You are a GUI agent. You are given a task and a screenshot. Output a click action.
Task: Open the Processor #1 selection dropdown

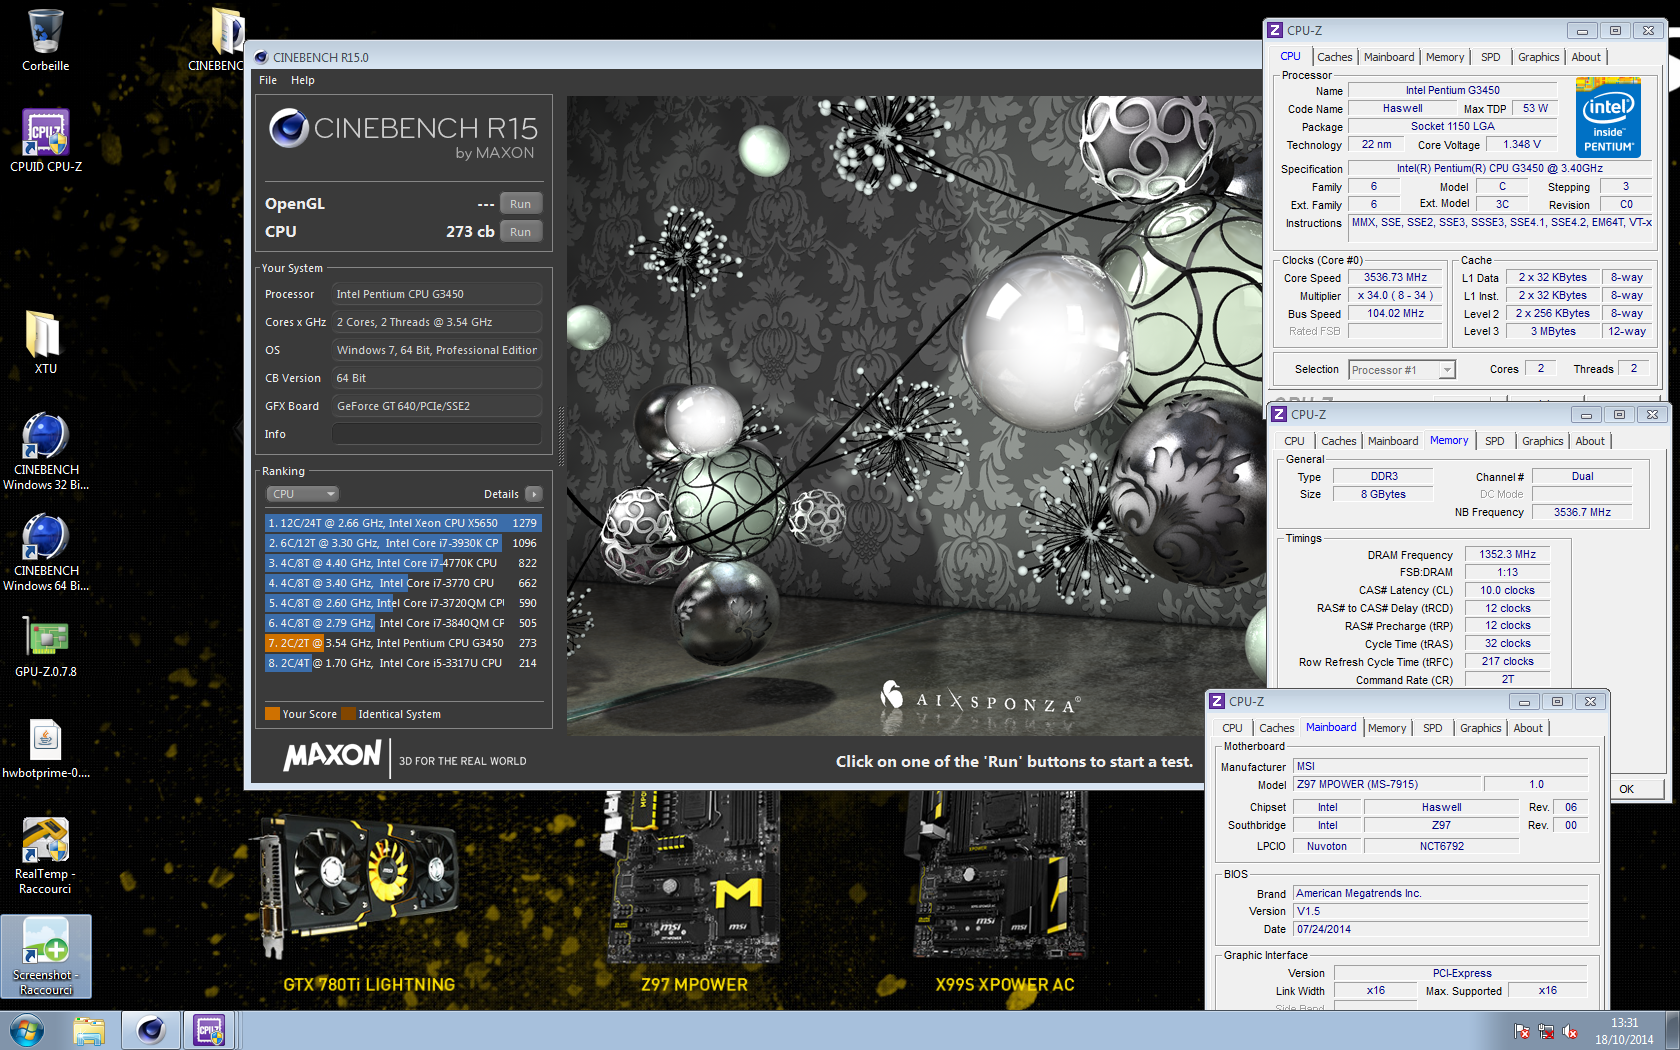click(1401, 370)
